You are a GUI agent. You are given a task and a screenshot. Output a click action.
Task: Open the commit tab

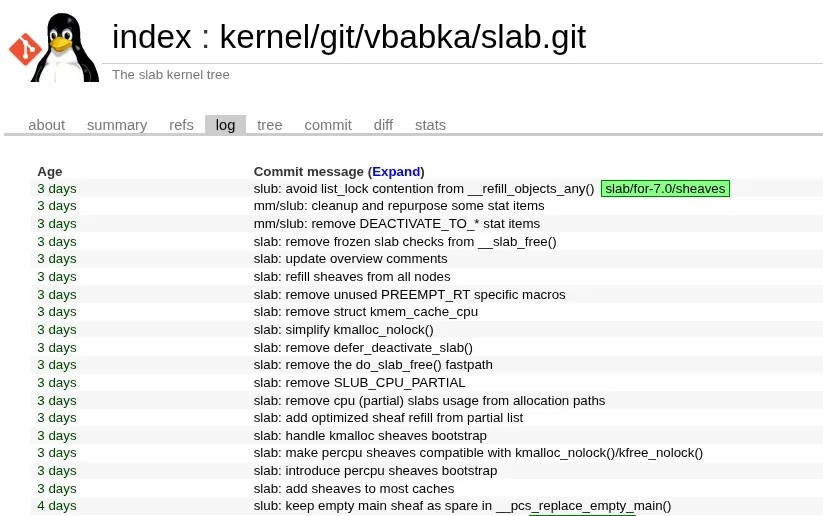pyautogui.click(x=328, y=125)
